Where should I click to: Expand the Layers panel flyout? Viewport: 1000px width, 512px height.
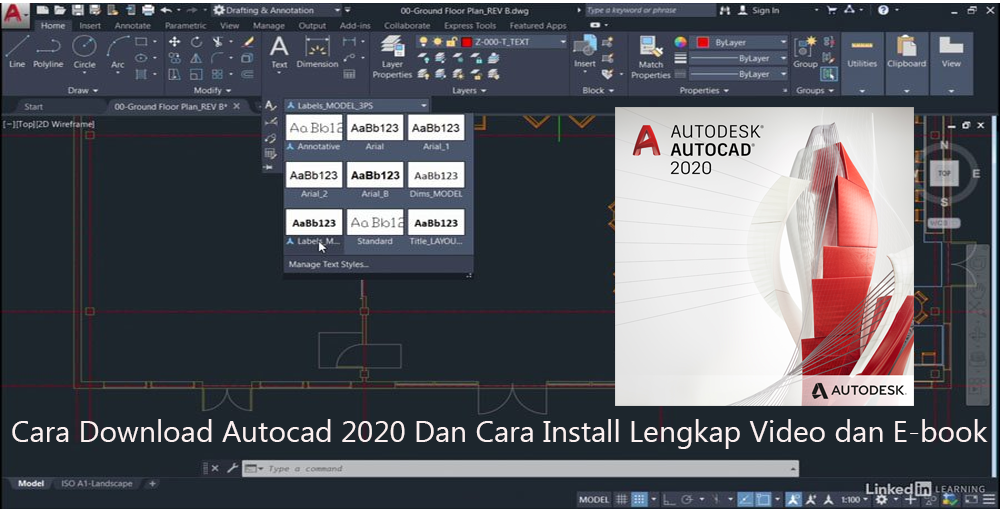tap(469, 91)
